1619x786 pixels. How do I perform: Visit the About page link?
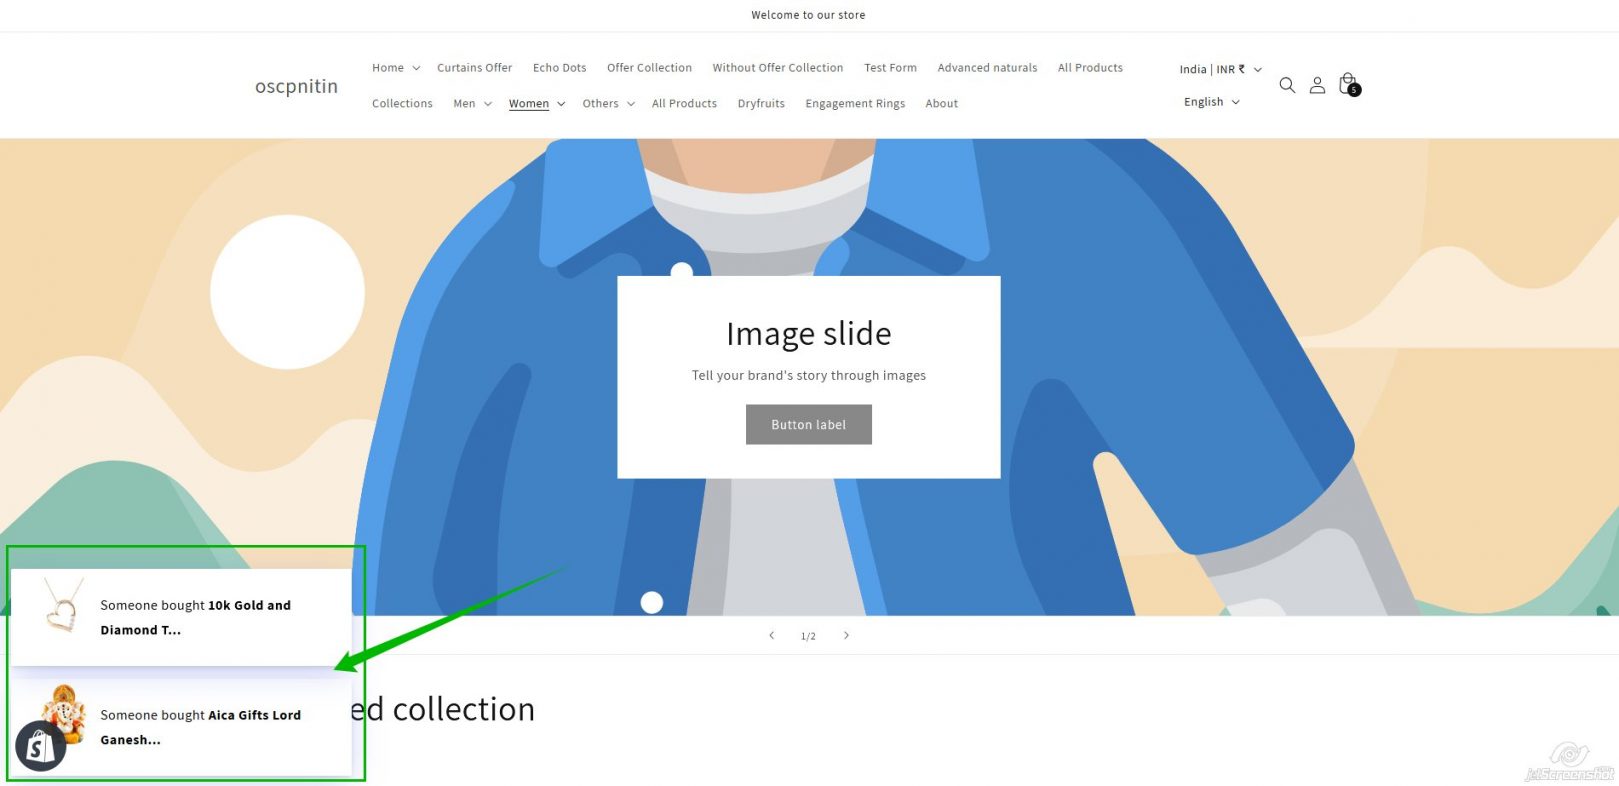pyautogui.click(x=941, y=104)
